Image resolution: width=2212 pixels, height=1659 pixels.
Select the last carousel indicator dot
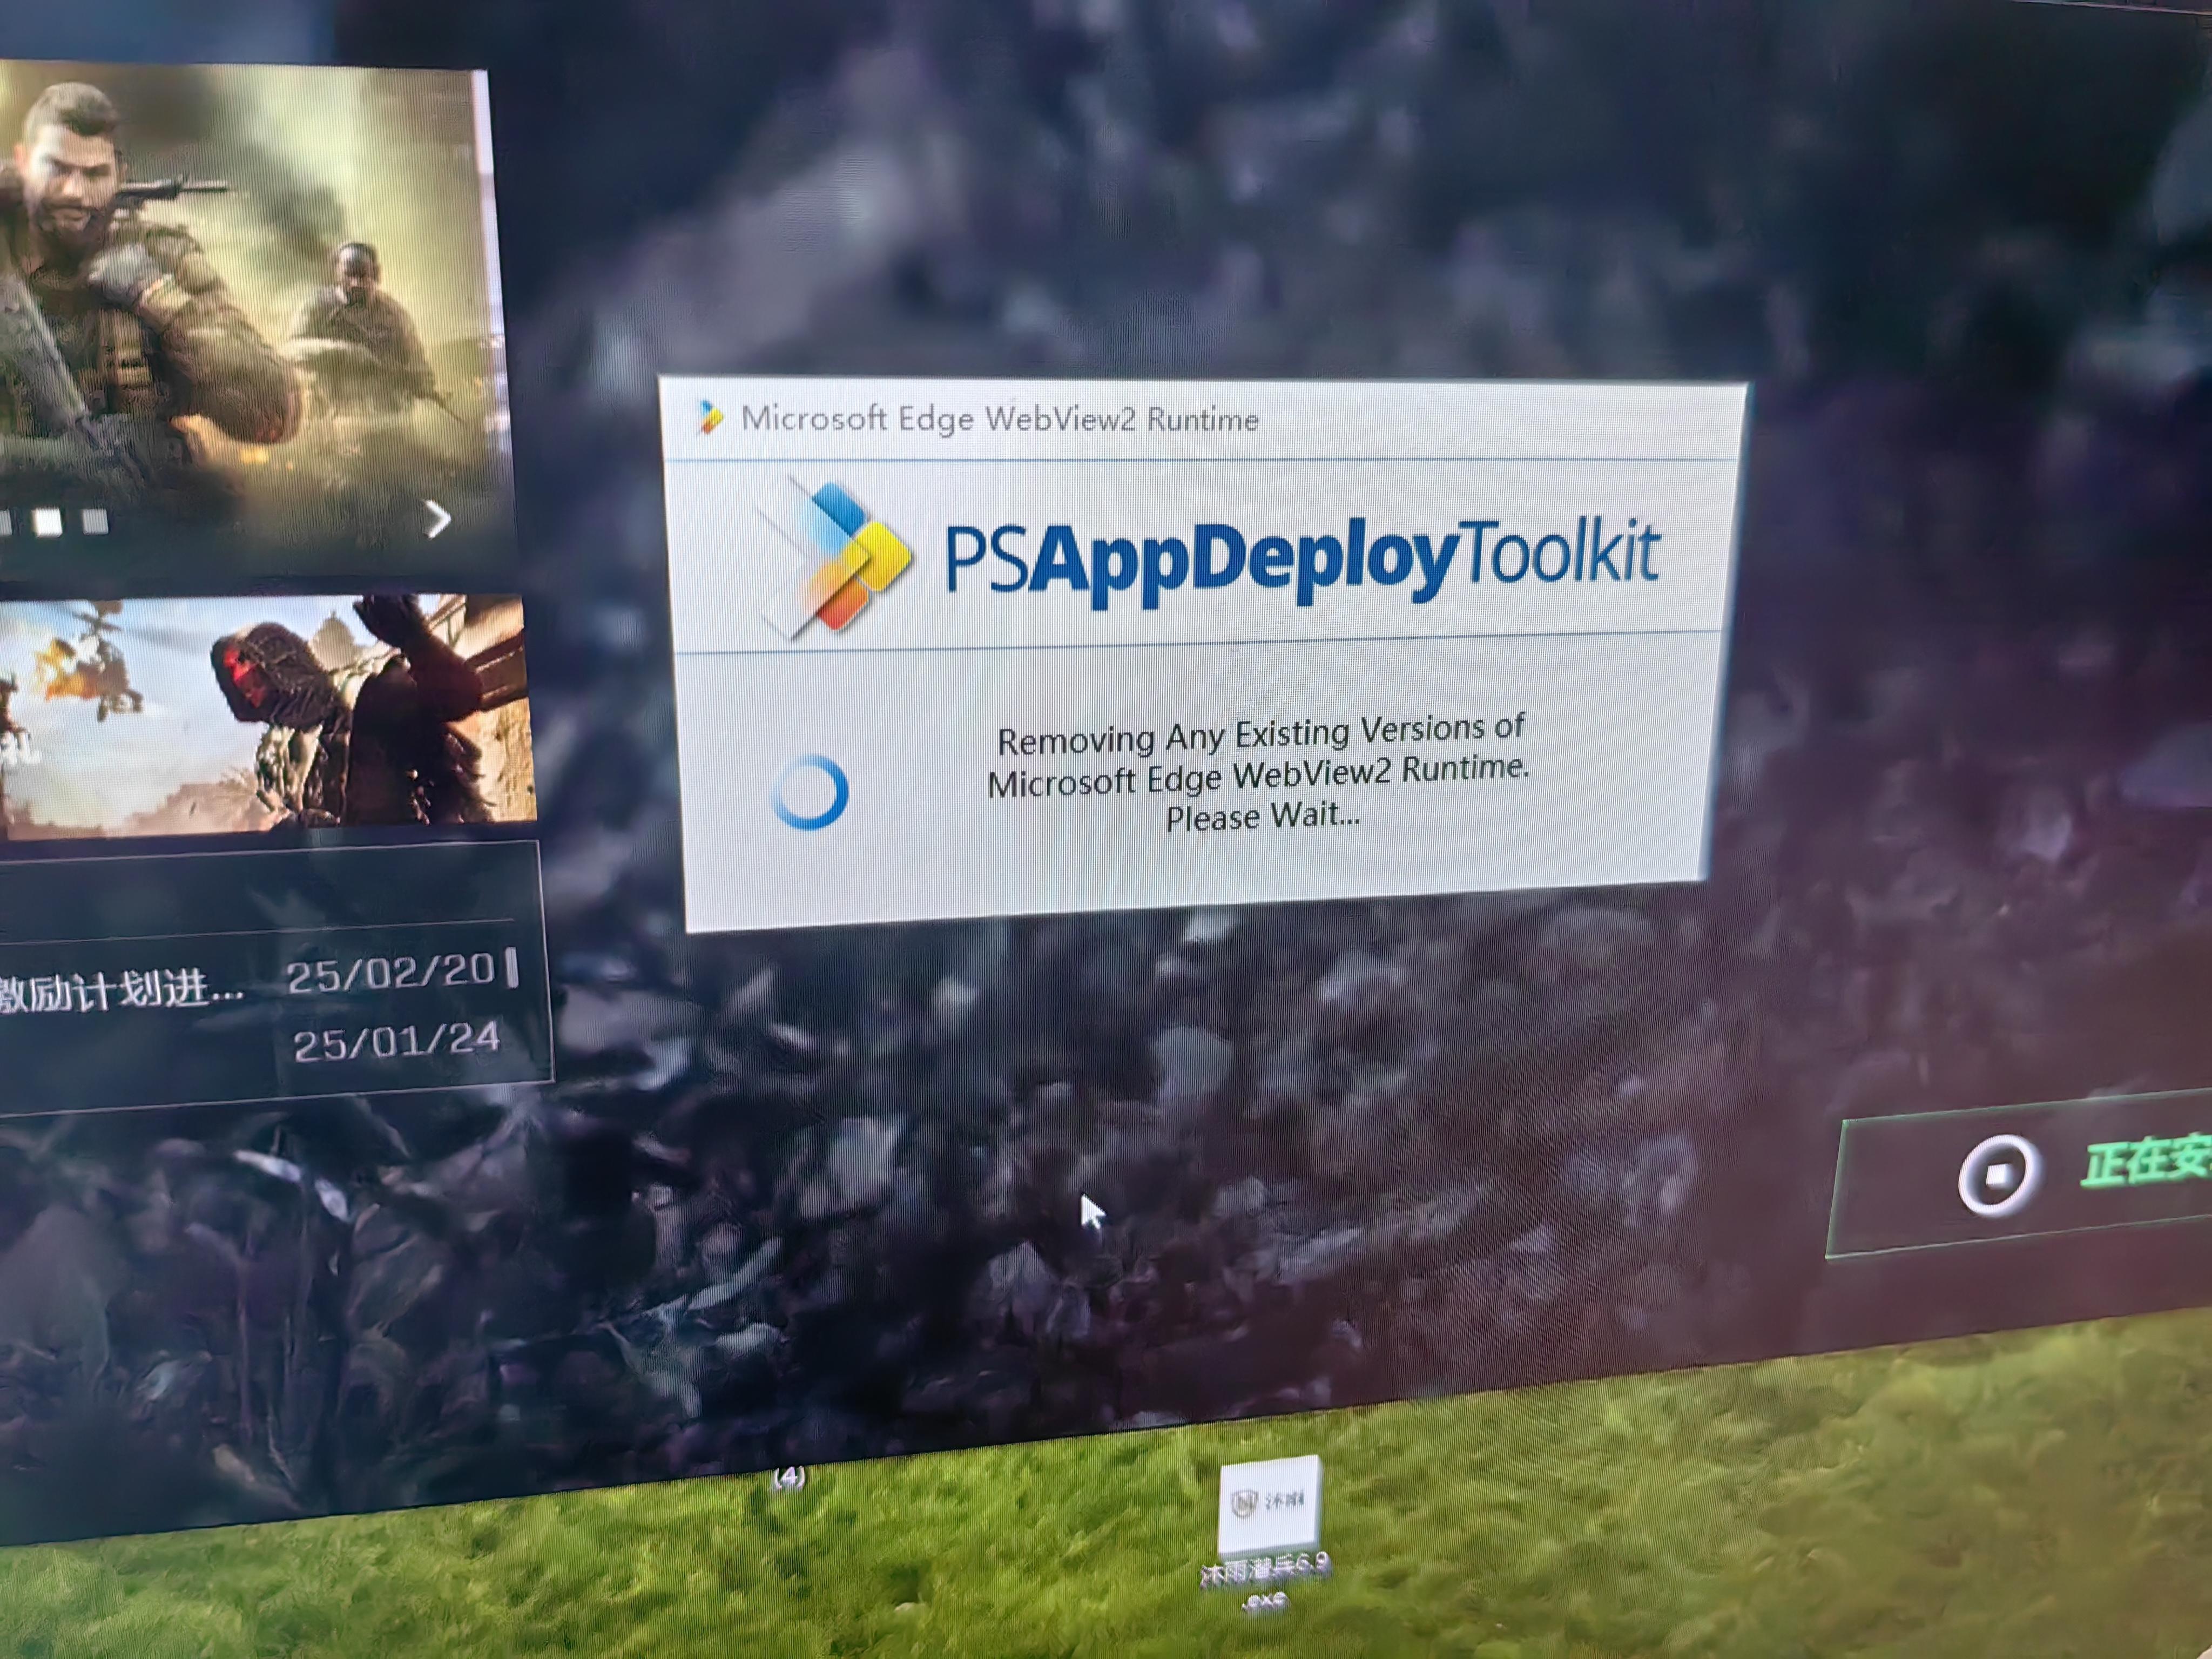click(95, 521)
